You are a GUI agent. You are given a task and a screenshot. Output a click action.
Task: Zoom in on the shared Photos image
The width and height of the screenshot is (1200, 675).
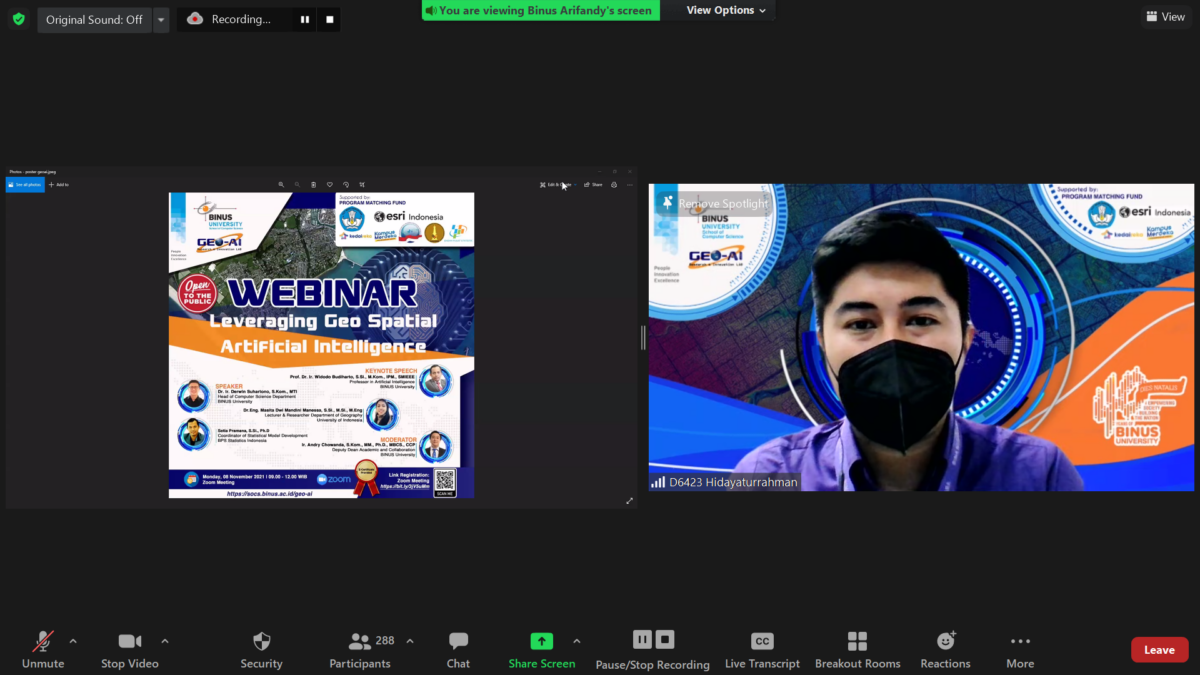click(282, 185)
